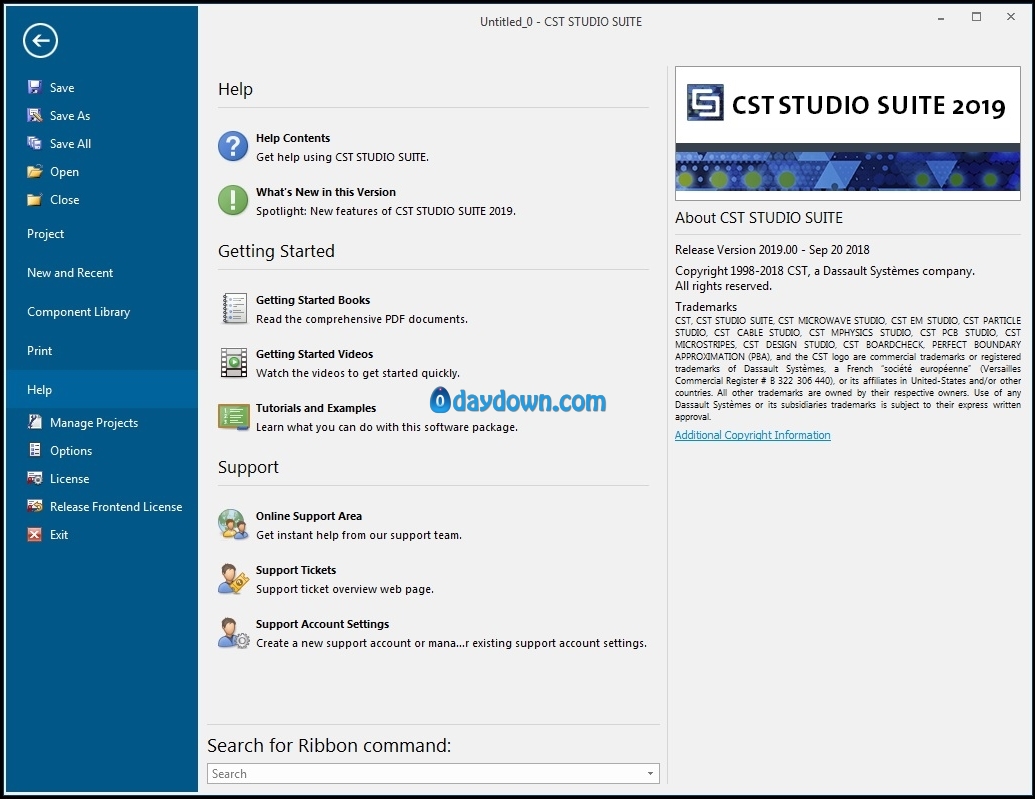1035x799 pixels.
Task: Click the Save As icon
Action: click(34, 116)
